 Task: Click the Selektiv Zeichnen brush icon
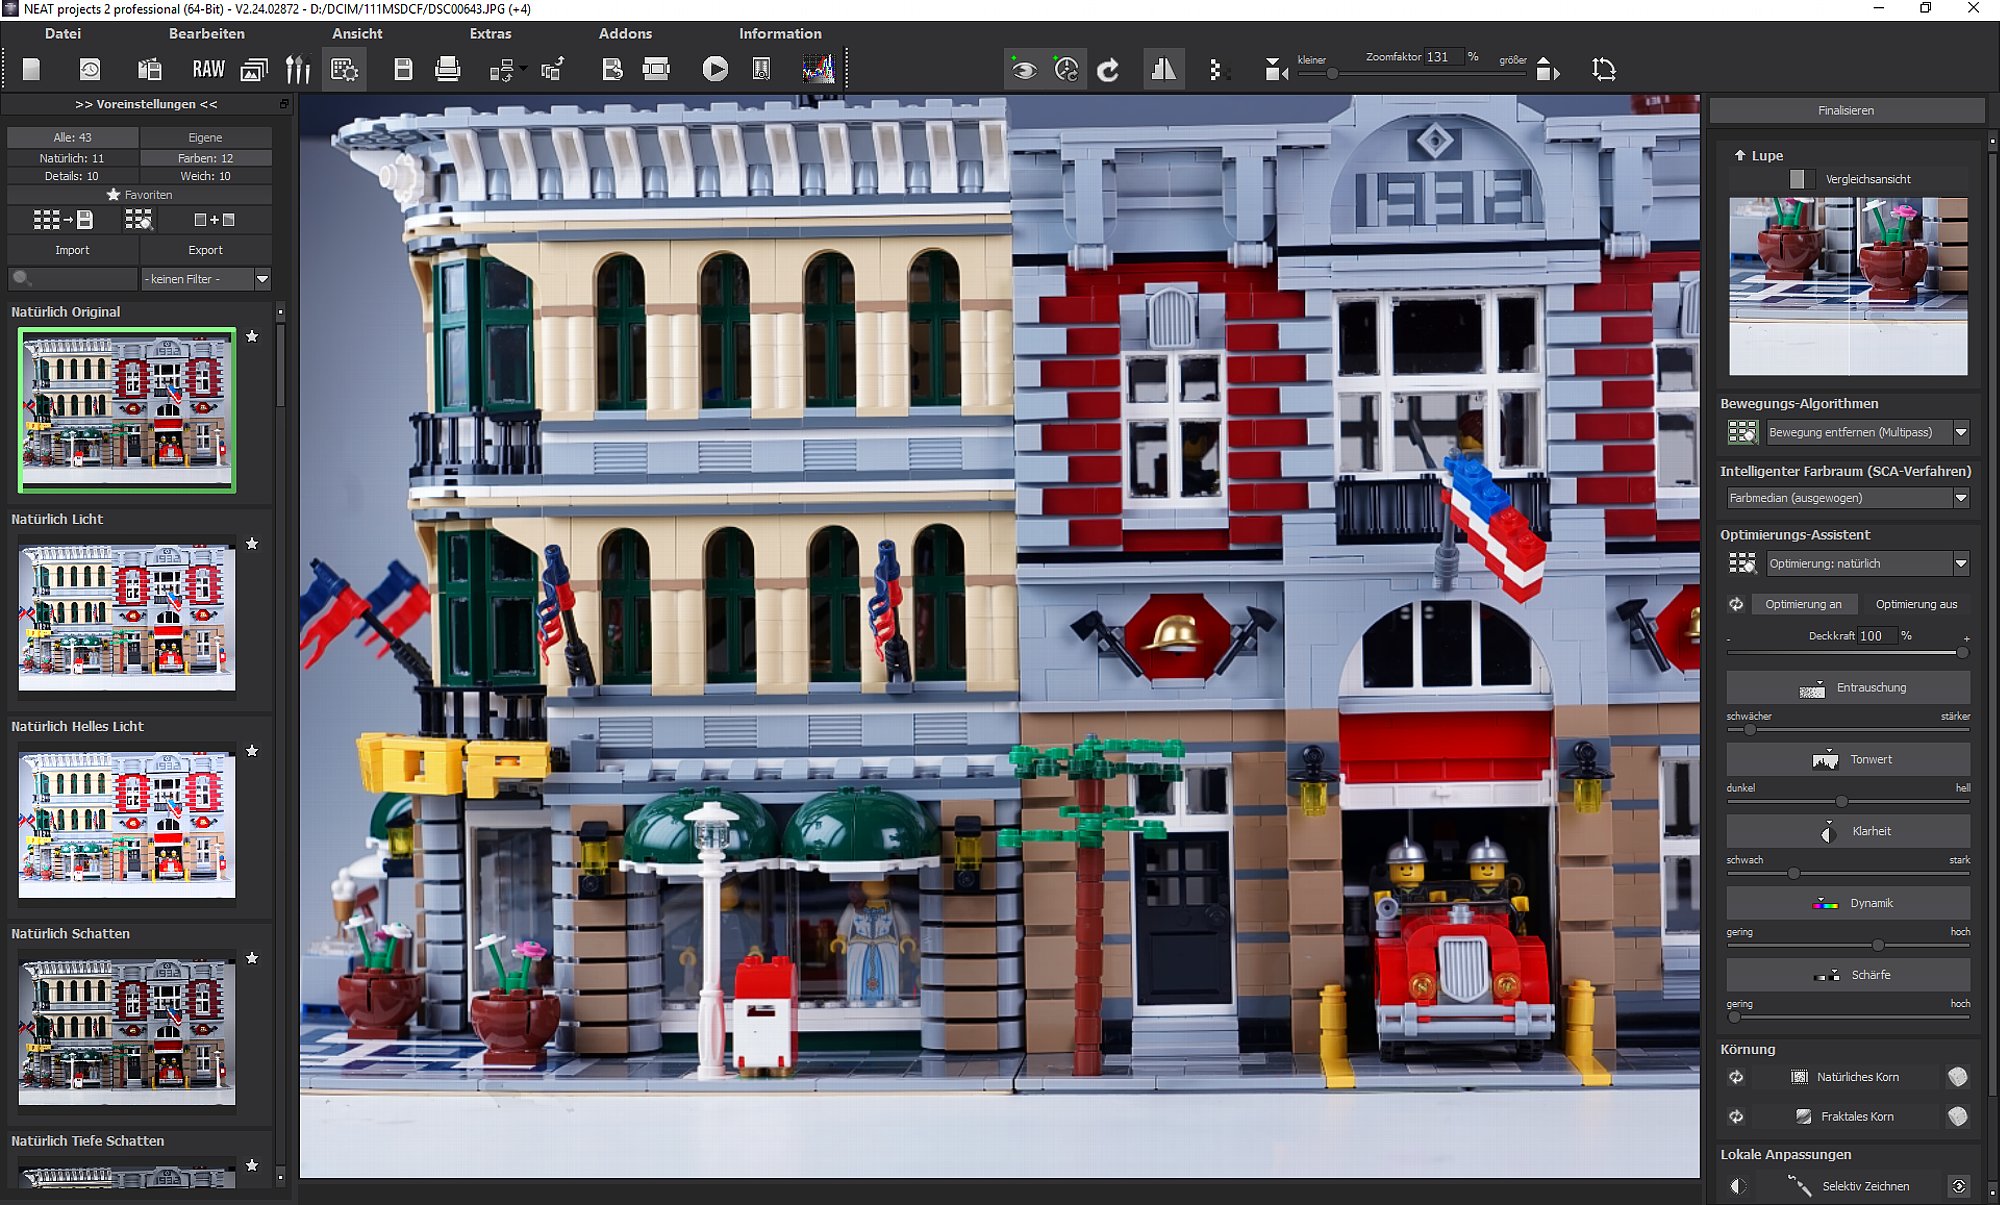[1799, 1186]
